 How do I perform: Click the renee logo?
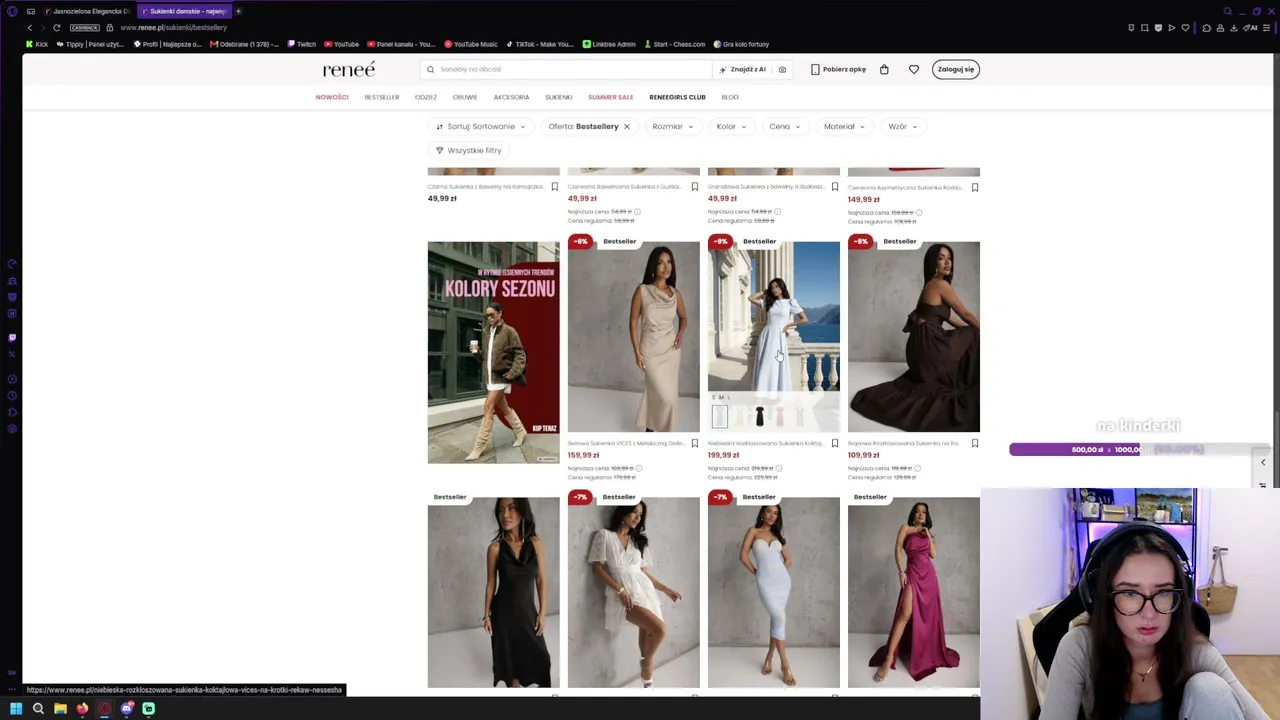[348, 69]
